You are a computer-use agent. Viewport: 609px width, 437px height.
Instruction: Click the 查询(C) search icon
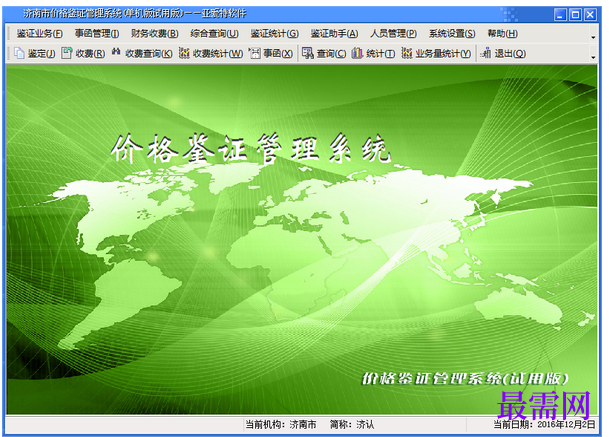308,53
